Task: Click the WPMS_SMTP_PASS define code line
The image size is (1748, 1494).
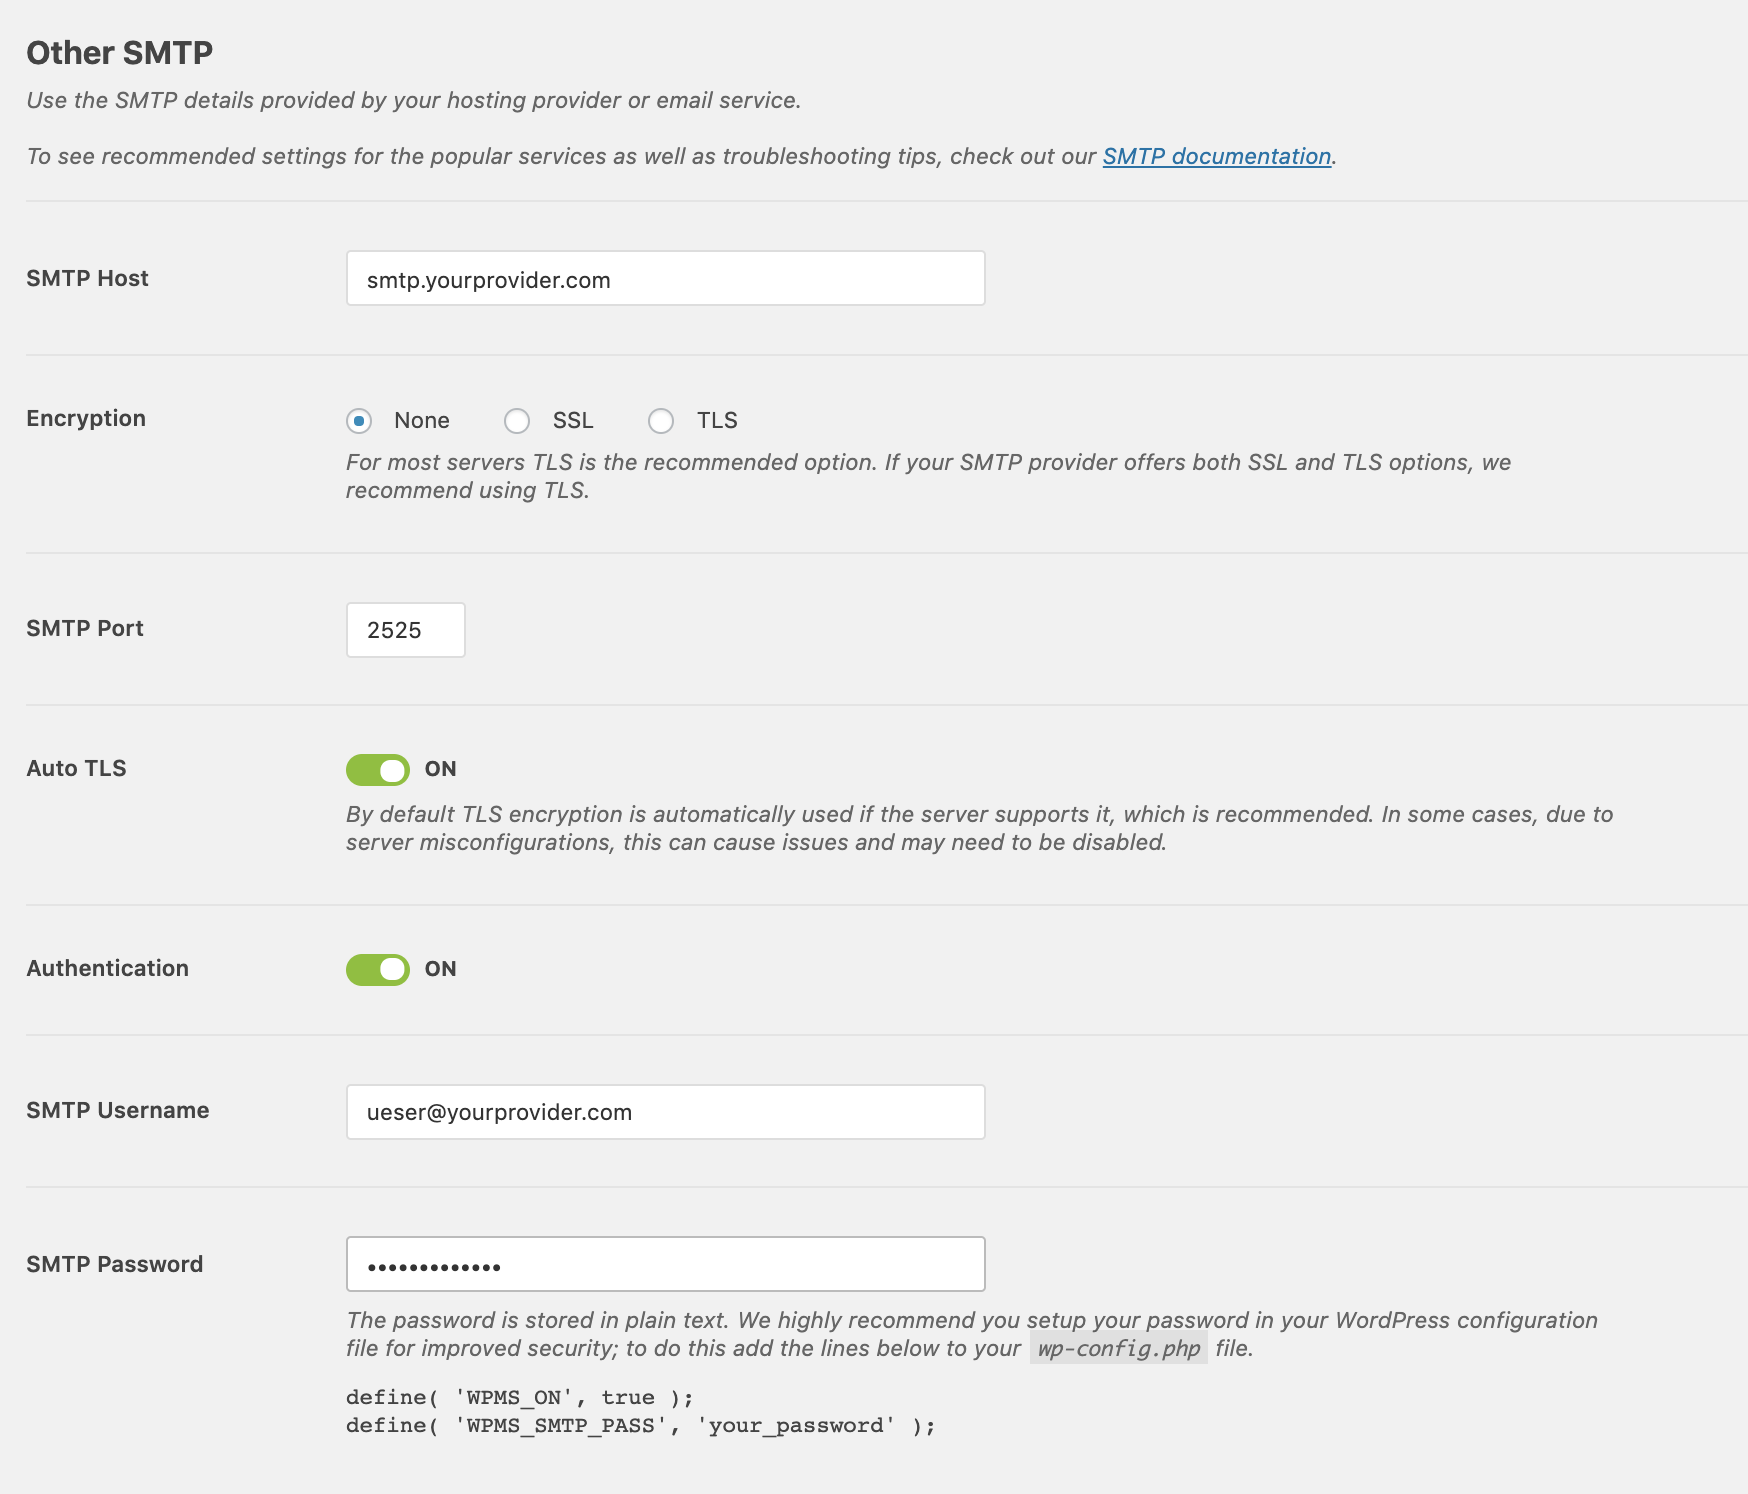Action: coord(640,1425)
